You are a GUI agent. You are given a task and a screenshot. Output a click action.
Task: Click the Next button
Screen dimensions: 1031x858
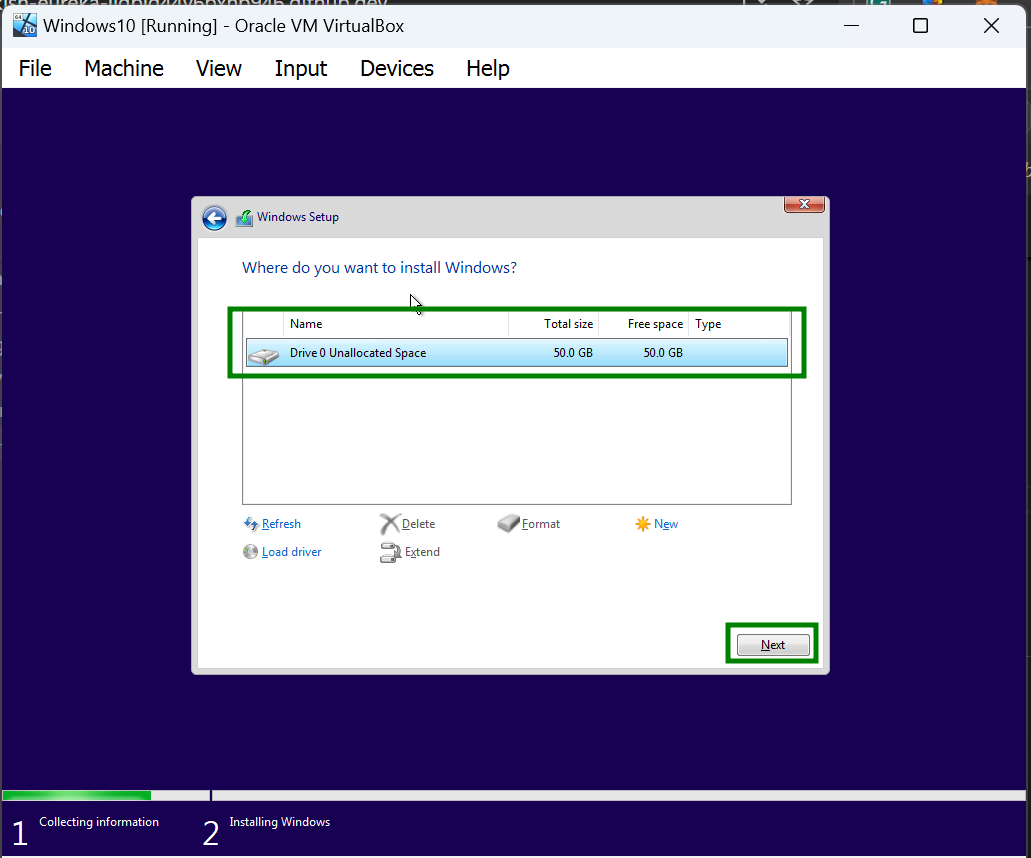tap(773, 645)
